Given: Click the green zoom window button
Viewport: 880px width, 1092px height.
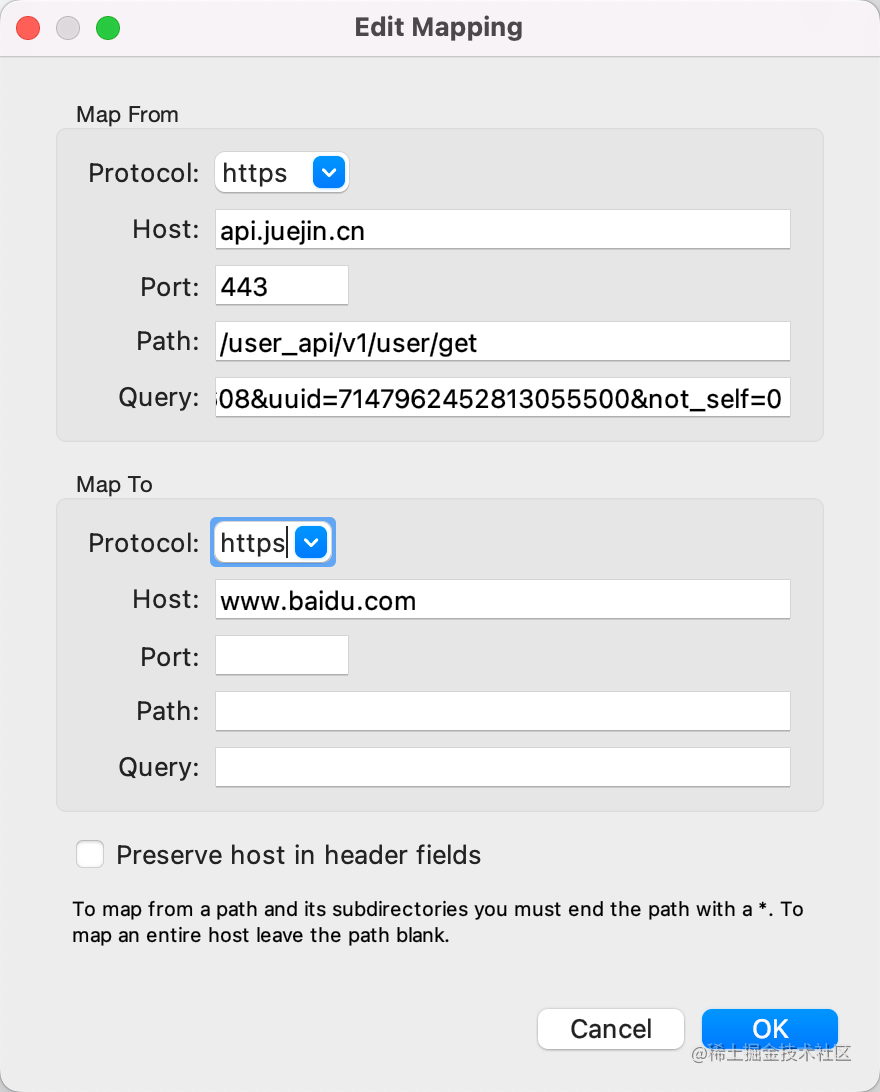Looking at the screenshot, I should coord(108,28).
